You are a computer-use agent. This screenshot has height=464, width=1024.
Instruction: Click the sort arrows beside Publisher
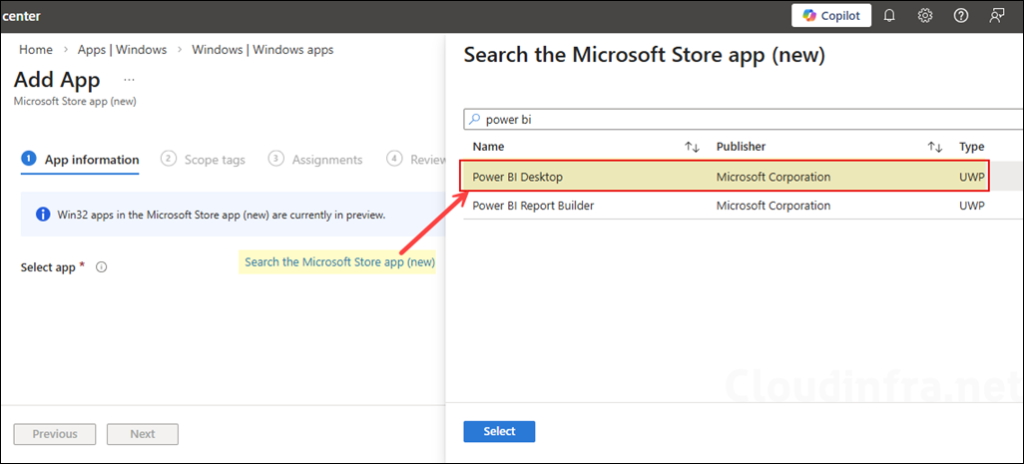point(935,147)
